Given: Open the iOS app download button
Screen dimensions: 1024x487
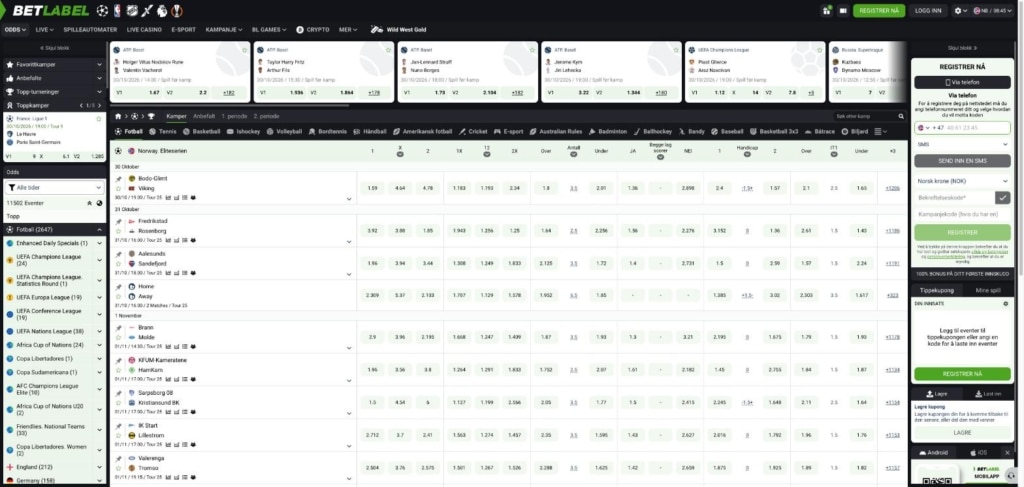Looking at the screenshot, I should 978,452.
